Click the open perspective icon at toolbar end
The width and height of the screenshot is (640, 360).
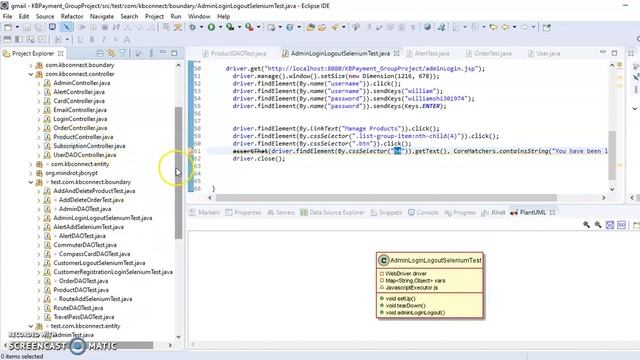coord(547,27)
